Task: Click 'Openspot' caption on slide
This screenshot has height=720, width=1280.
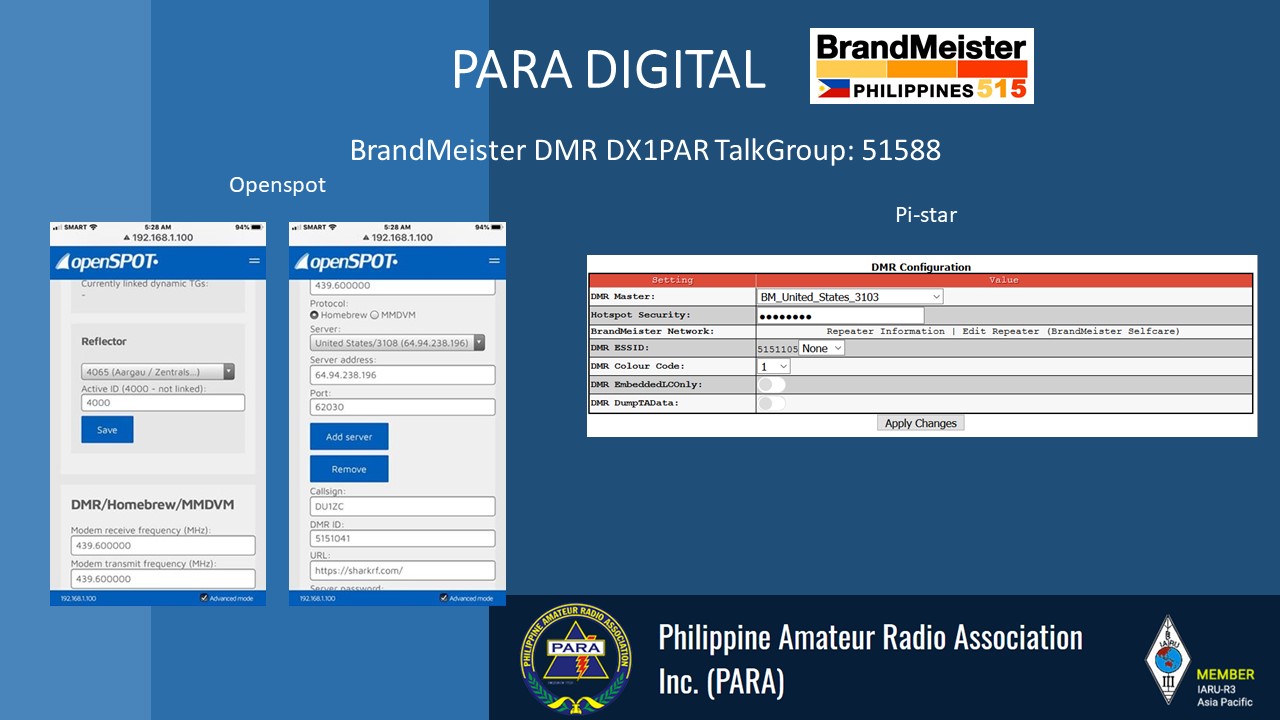Action: pyautogui.click(x=278, y=185)
